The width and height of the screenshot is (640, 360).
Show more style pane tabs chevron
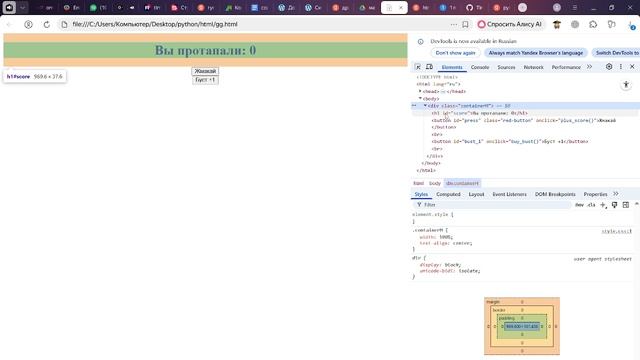click(x=616, y=194)
